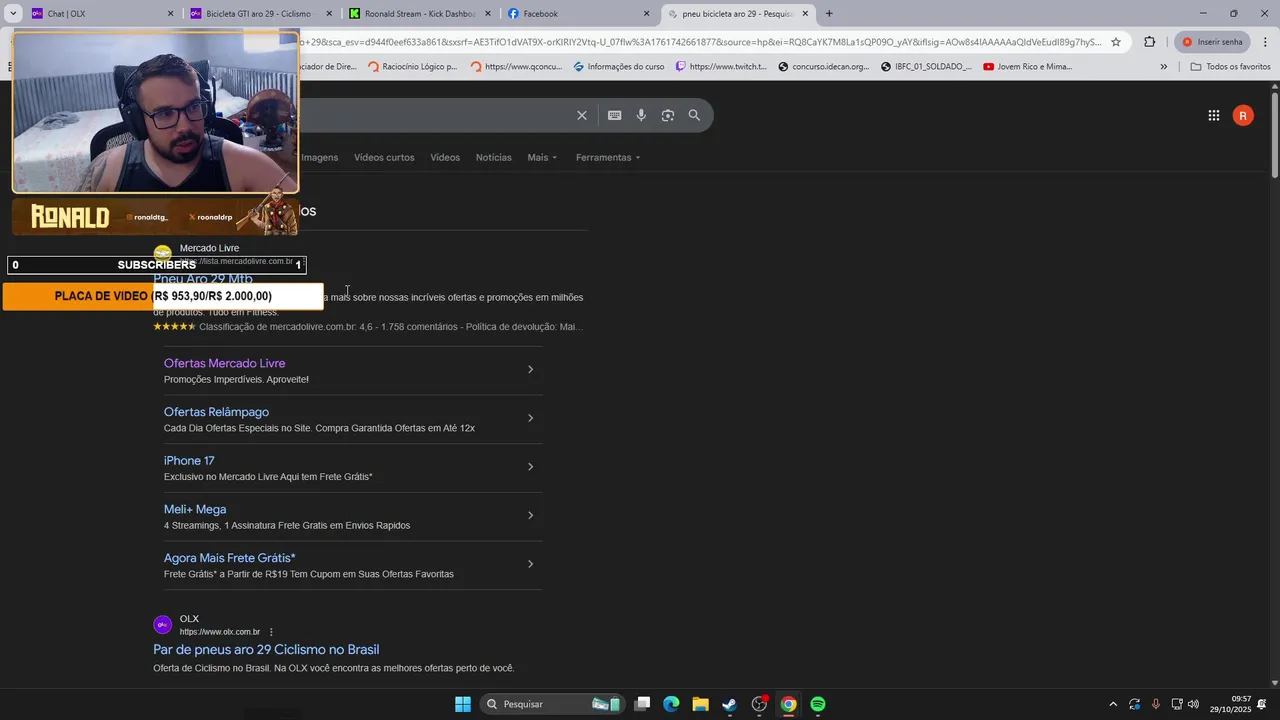Switch to the Roonald Stream Kick Dashboard tab

pos(418,14)
